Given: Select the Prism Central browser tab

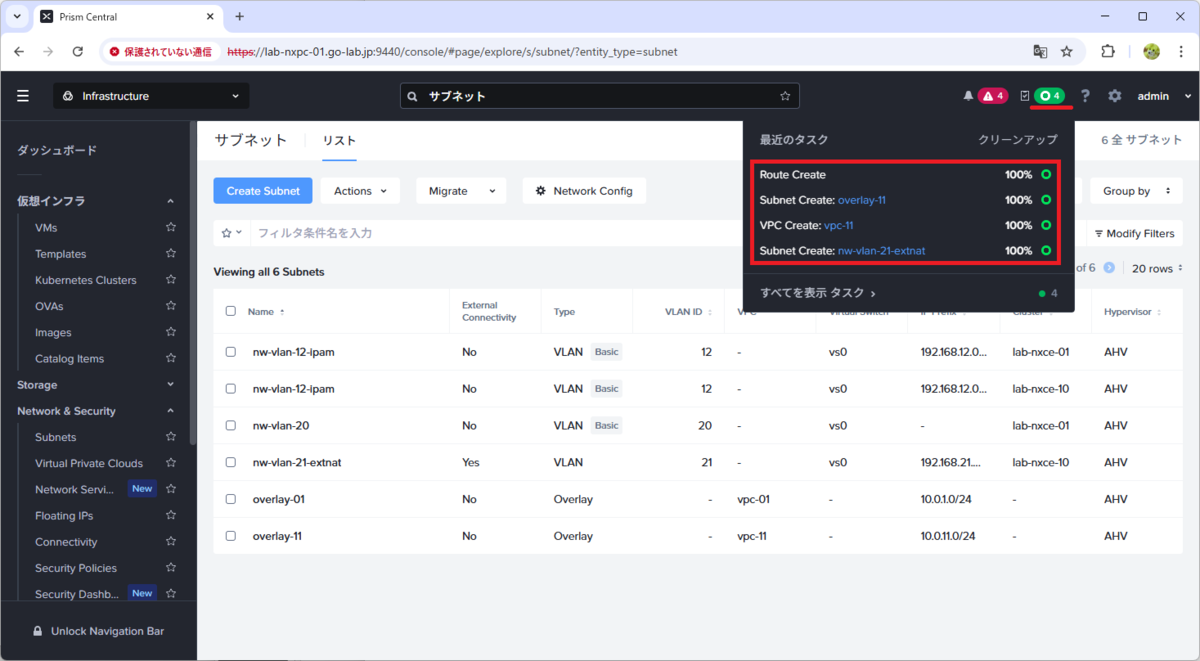Looking at the screenshot, I should pos(127,17).
